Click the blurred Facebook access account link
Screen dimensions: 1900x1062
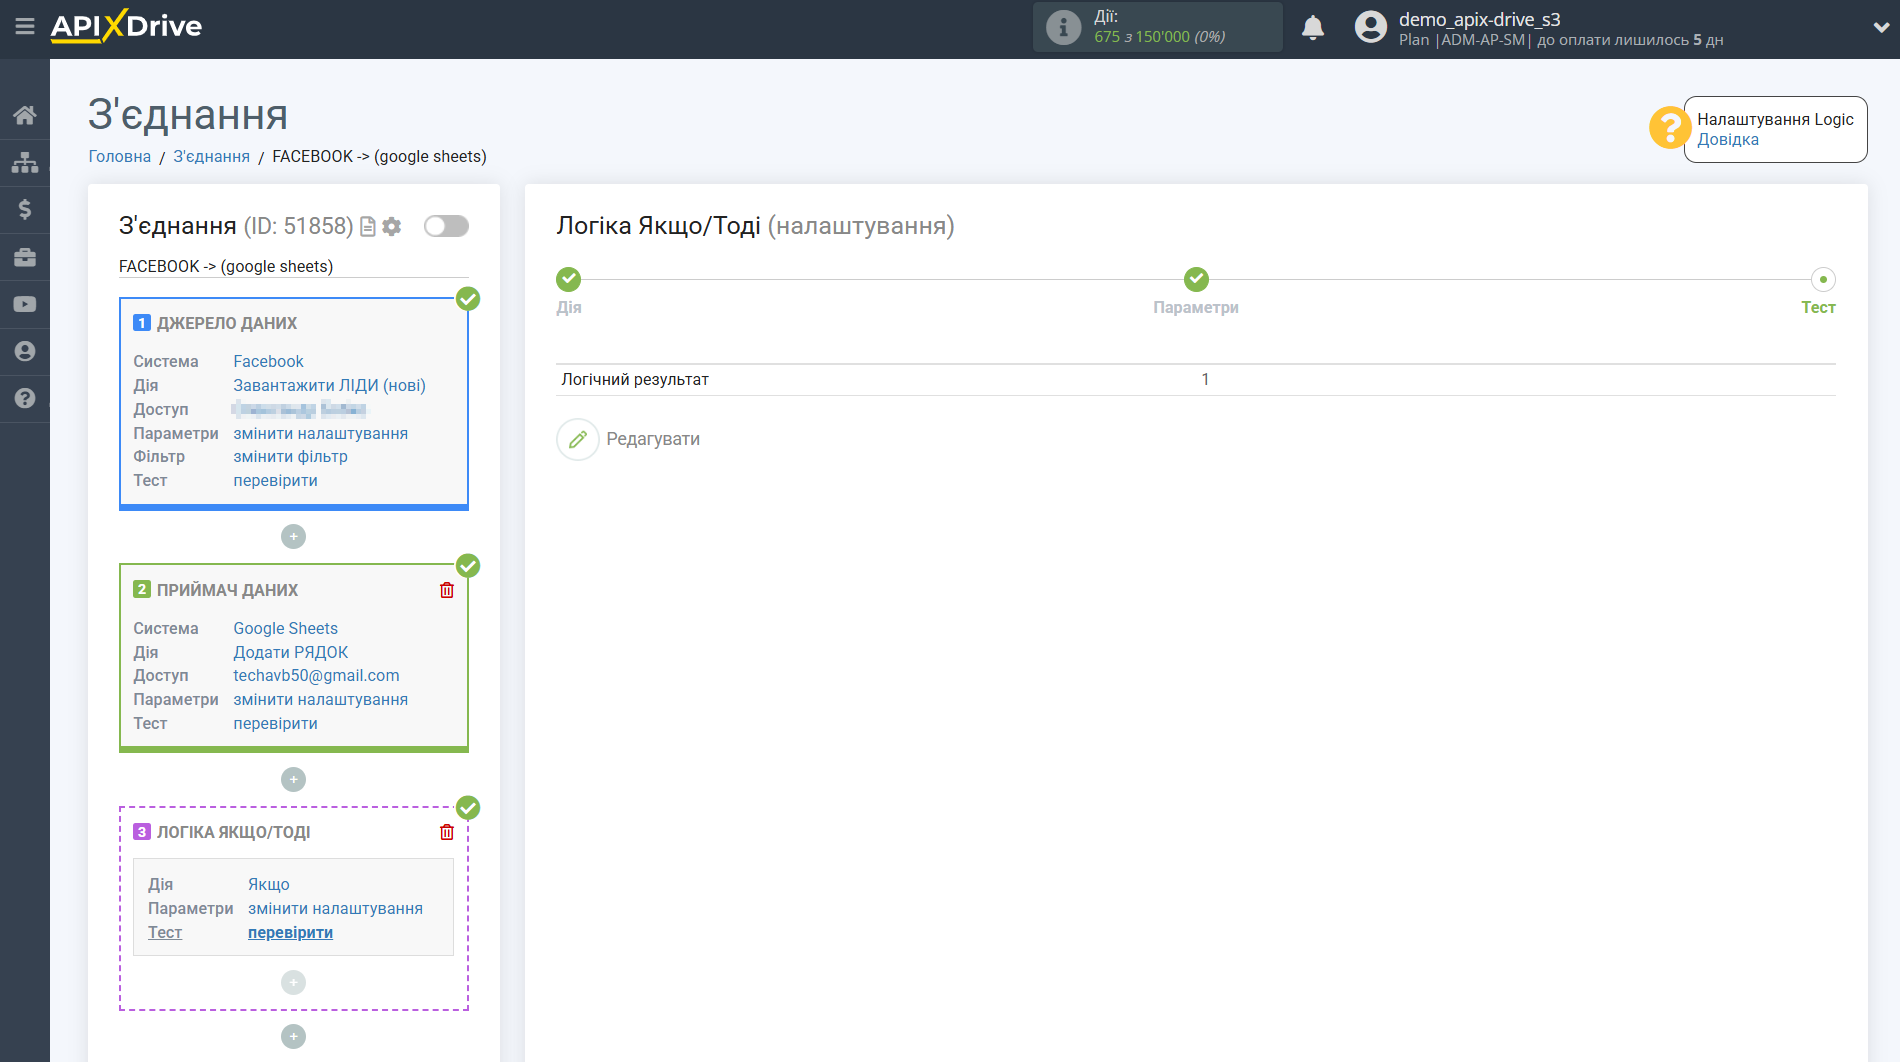299,410
